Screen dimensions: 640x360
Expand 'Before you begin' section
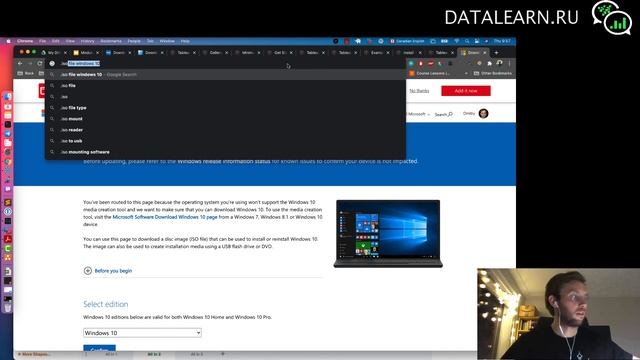tap(108, 271)
